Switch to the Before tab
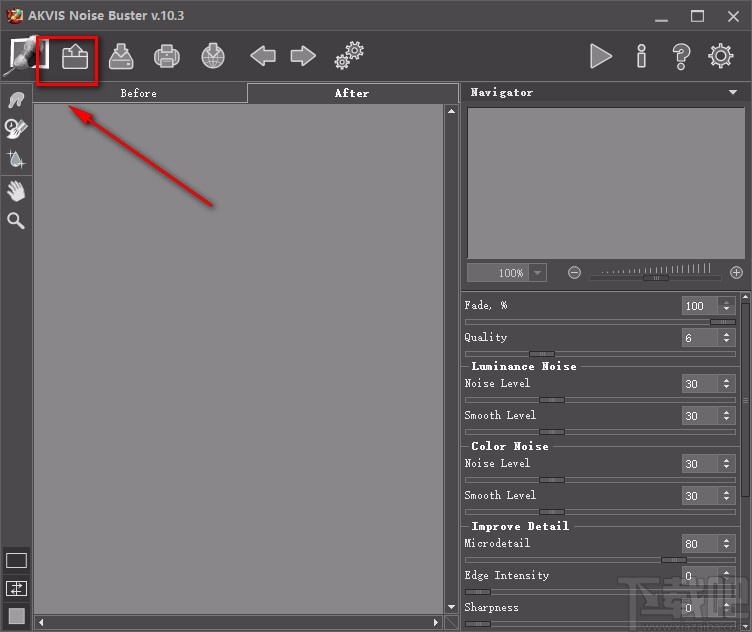Screen dimensions: 752x632 (x=139, y=93)
